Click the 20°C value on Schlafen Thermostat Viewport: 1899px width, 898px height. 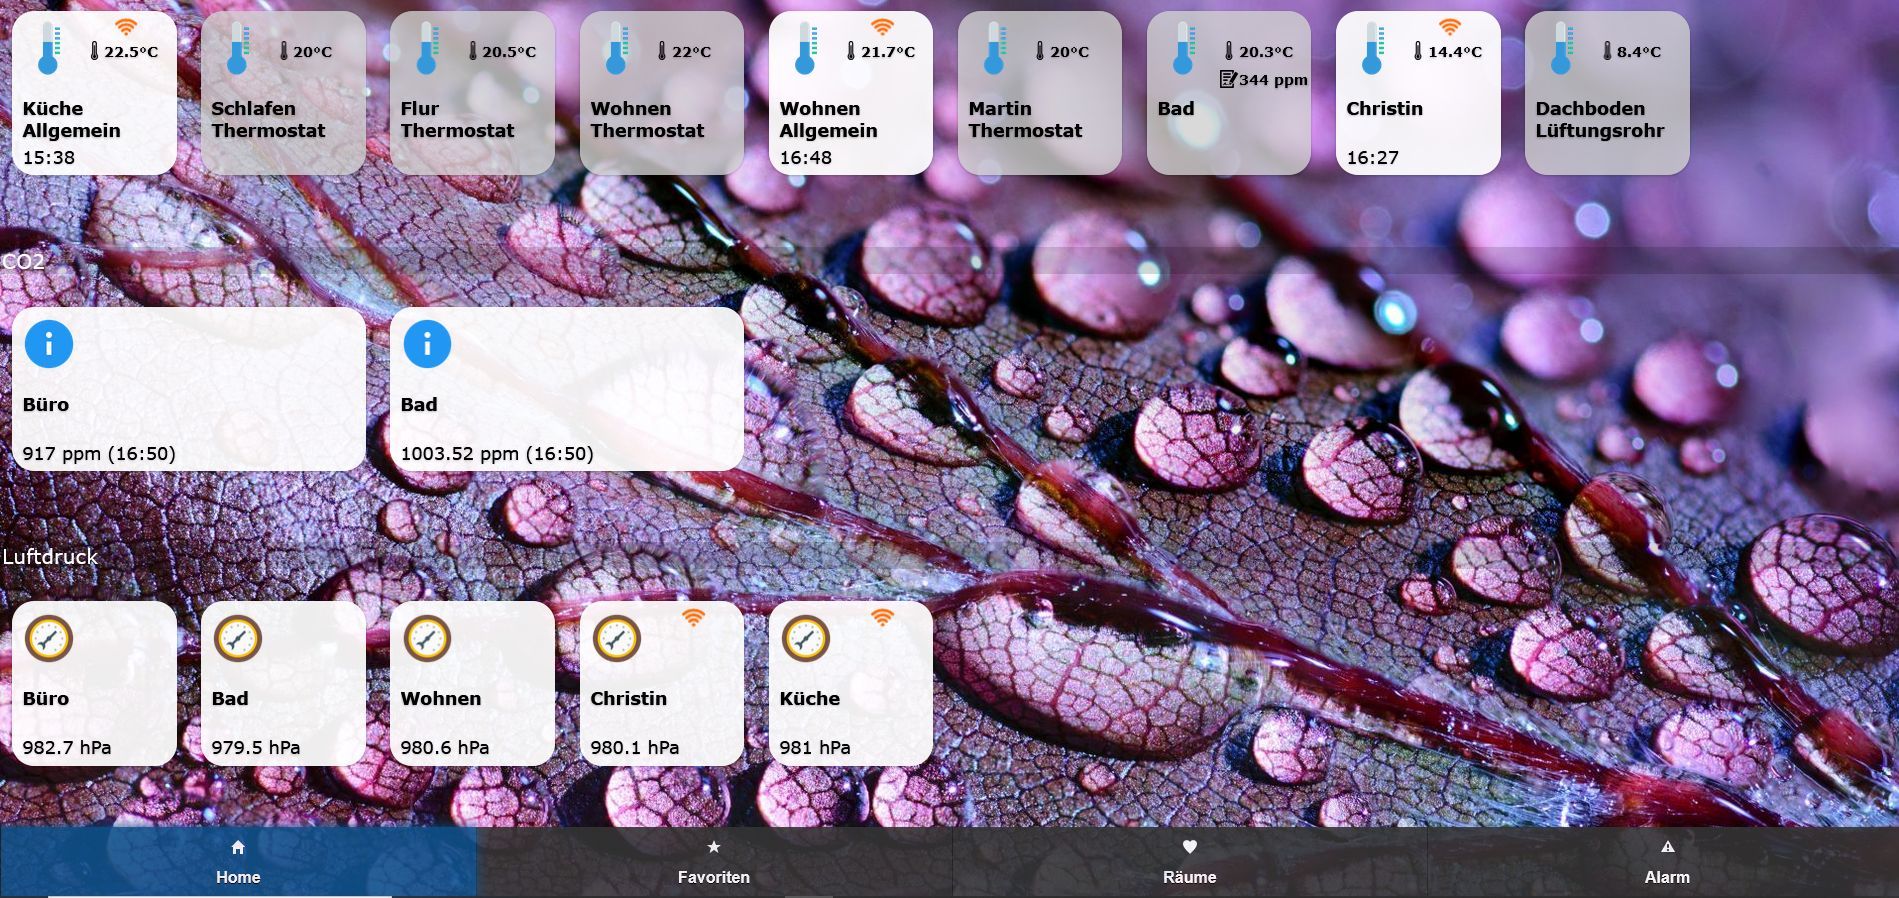tap(313, 52)
